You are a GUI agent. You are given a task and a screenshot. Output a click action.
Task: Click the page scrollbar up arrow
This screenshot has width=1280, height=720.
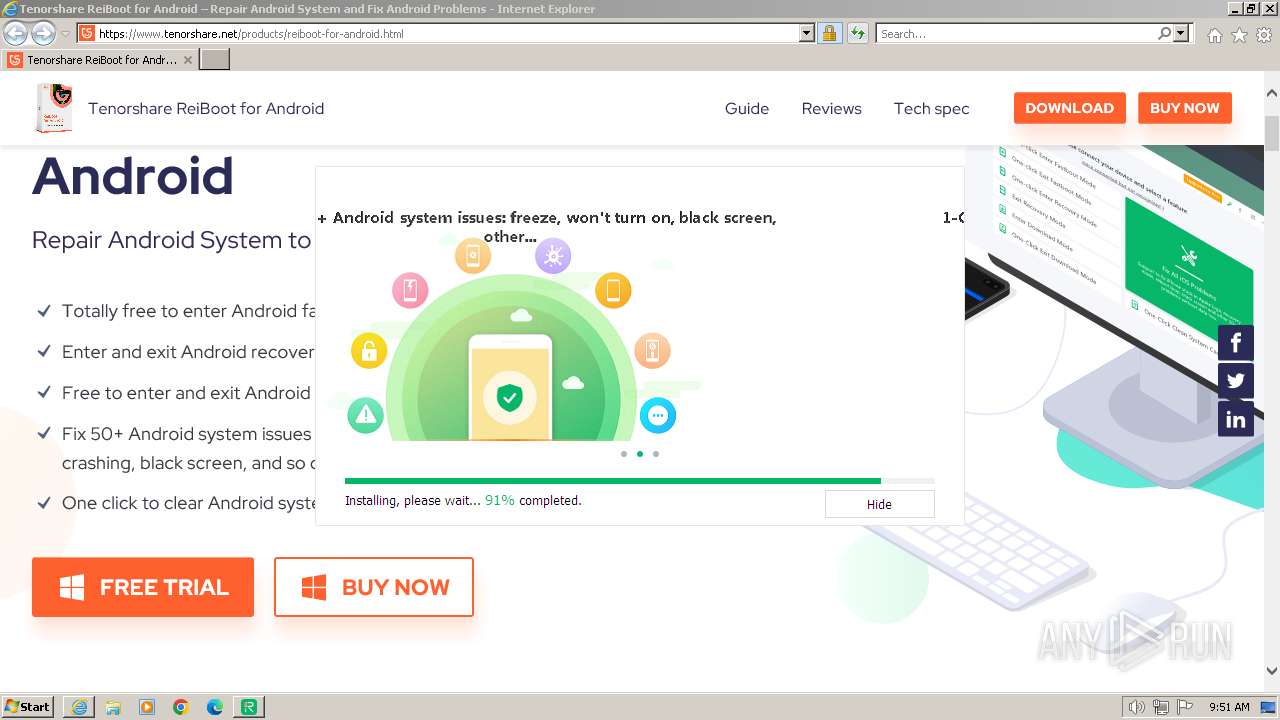(1272, 92)
